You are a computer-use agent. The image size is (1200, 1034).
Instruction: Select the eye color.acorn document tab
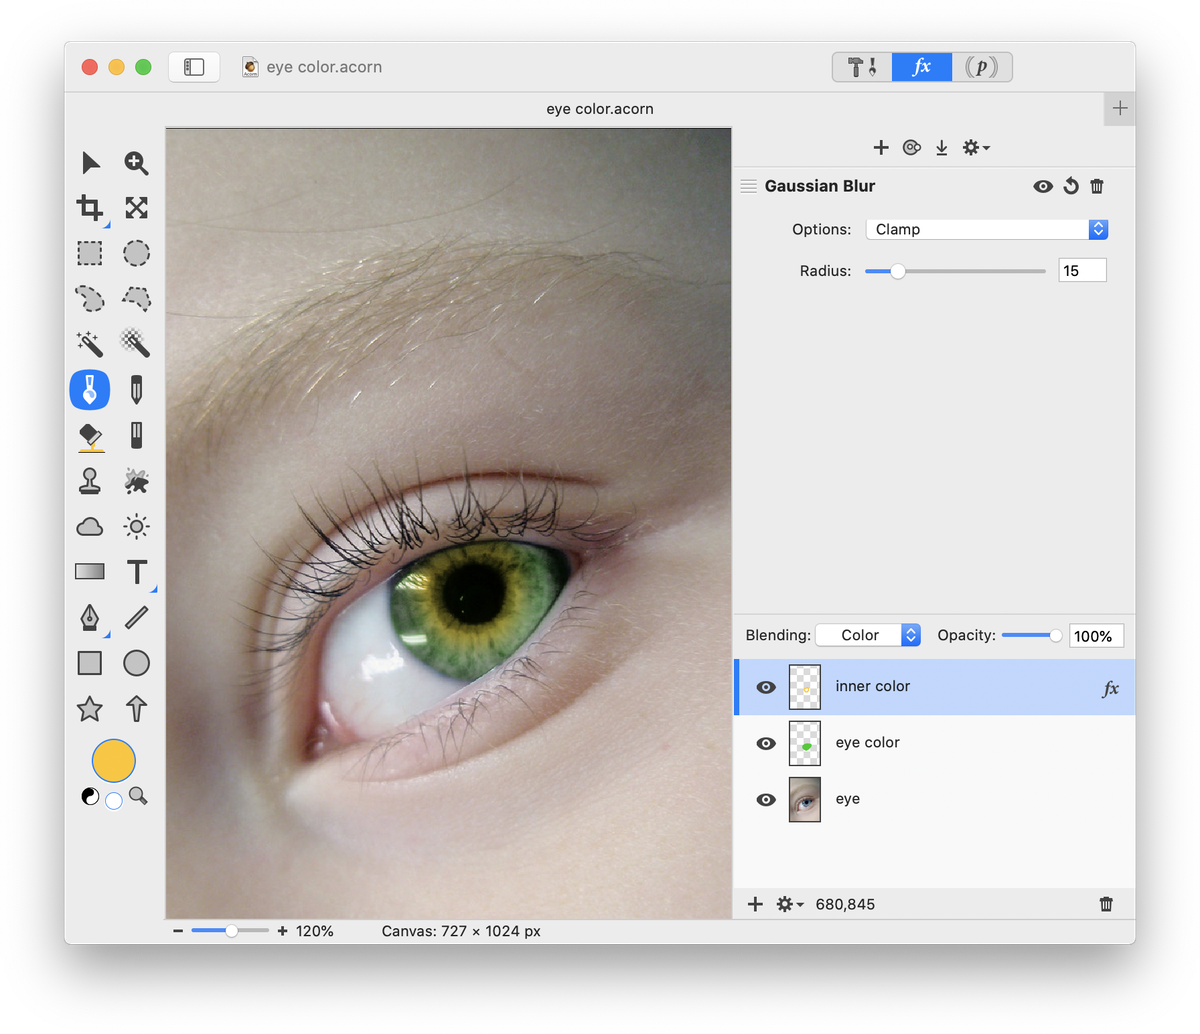(600, 109)
